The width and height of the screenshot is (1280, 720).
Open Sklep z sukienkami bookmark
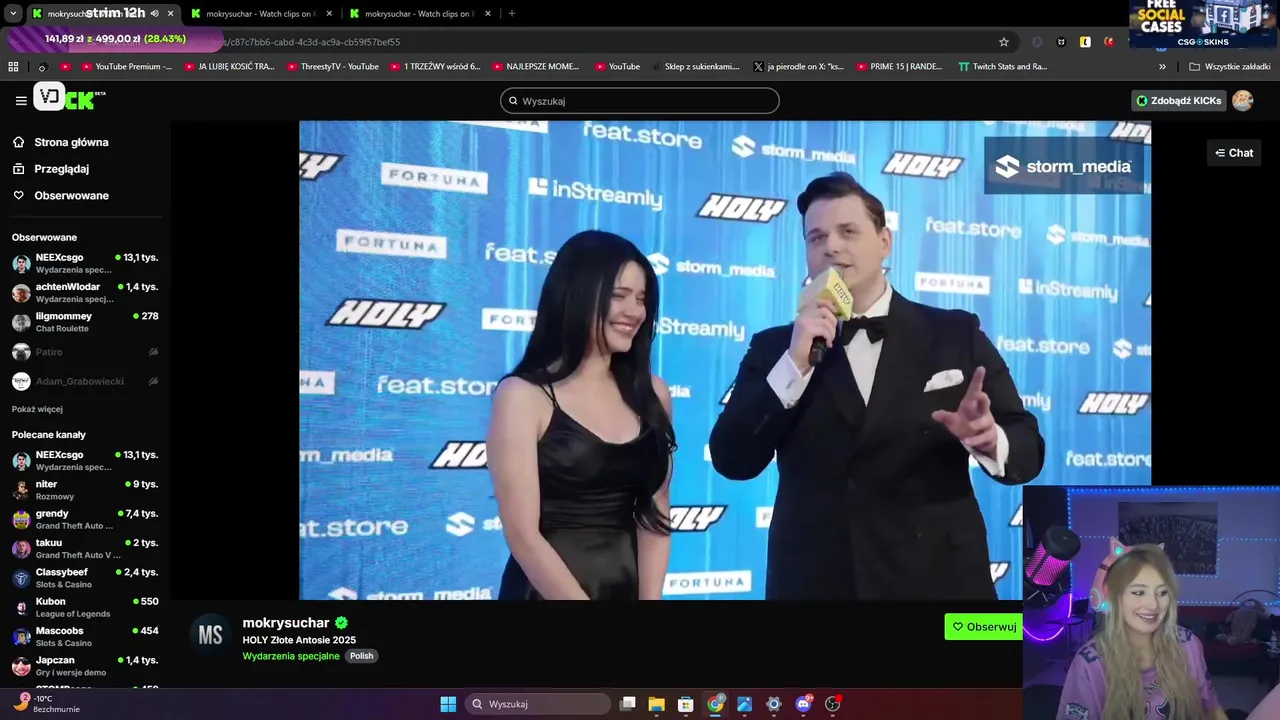[695, 67]
